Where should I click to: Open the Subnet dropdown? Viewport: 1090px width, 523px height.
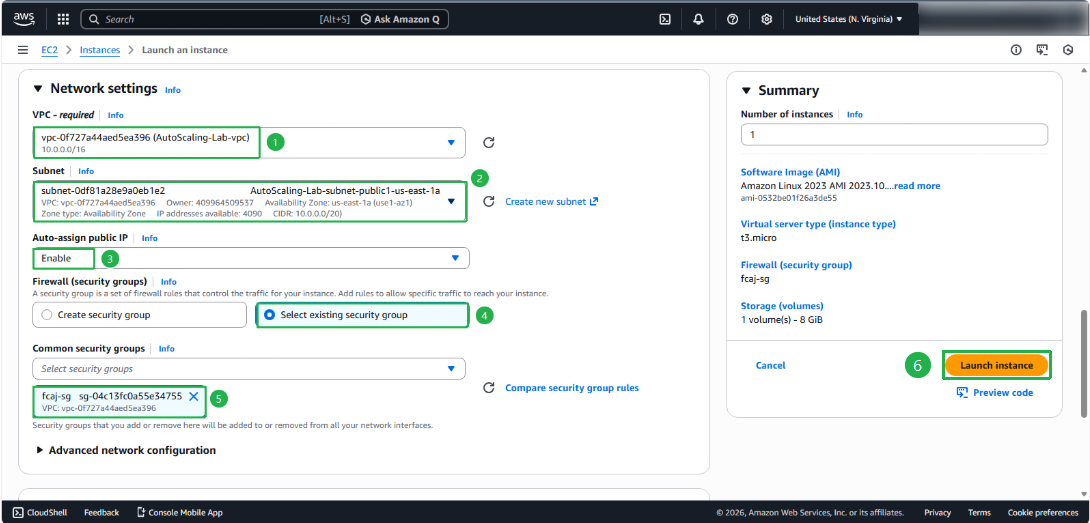pyautogui.click(x=249, y=202)
